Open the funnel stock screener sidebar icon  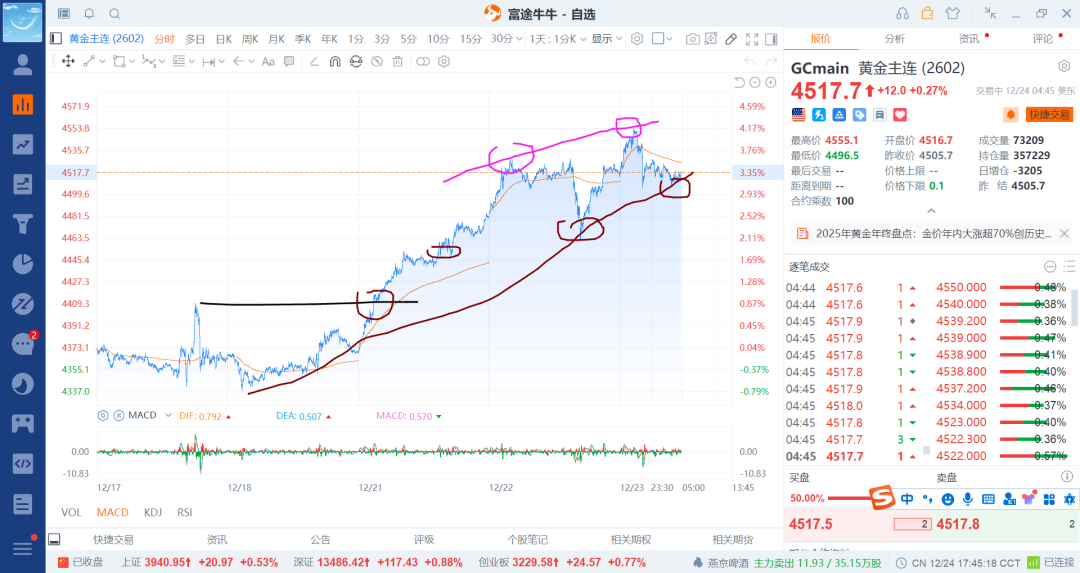click(x=23, y=224)
